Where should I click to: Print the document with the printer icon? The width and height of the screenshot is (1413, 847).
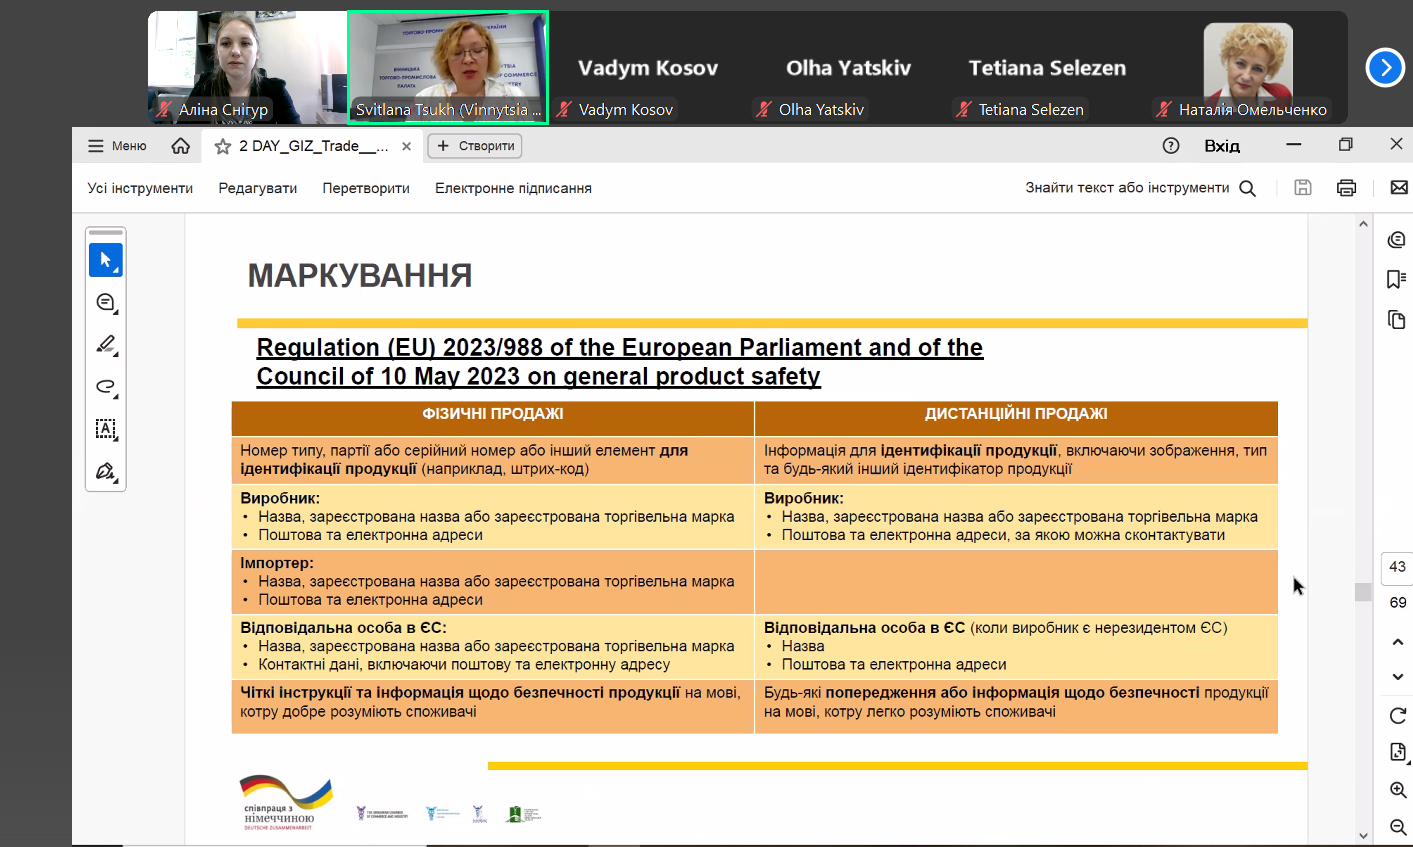tap(1347, 187)
